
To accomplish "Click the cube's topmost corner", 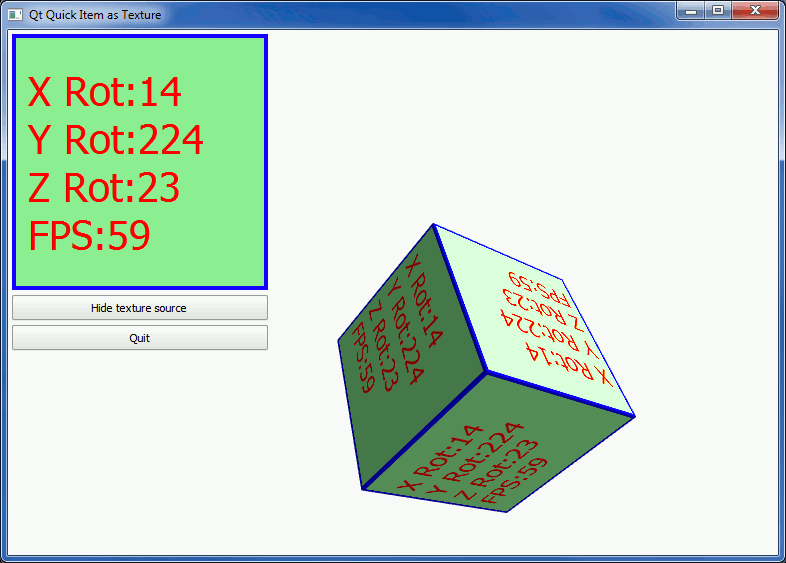I will point(433,224).
